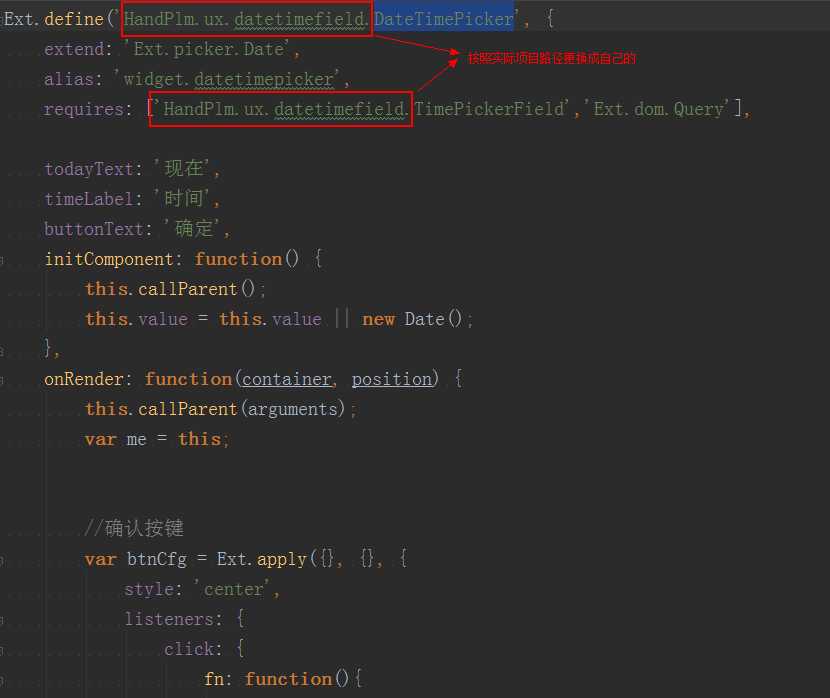Click the 'me' variable declaration
Image resolution: width=830 pixels, height=698 pixels.
pos(136,439)
